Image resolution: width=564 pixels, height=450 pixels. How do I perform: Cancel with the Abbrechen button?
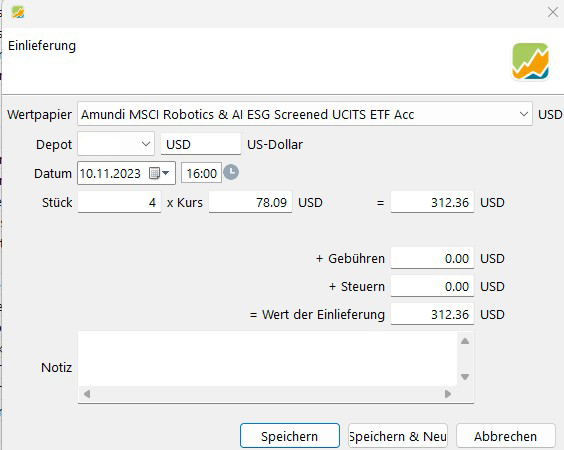(505, 436)
